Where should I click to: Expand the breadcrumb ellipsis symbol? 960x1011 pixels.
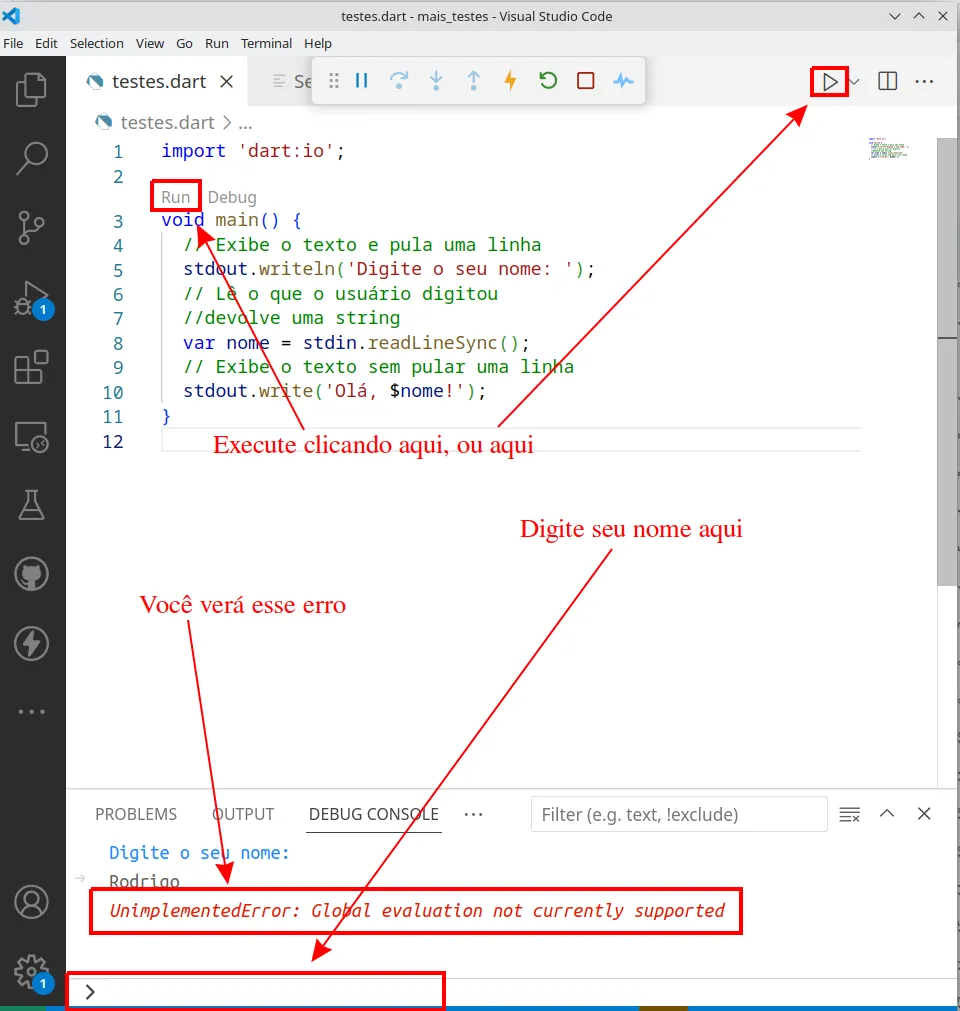click(x=245, y=123)
